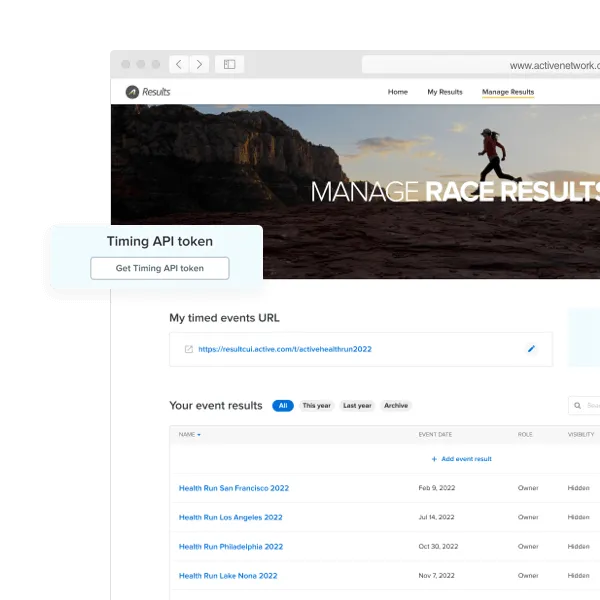Select the This year filter
600x600 pixels.
(317, 406)
